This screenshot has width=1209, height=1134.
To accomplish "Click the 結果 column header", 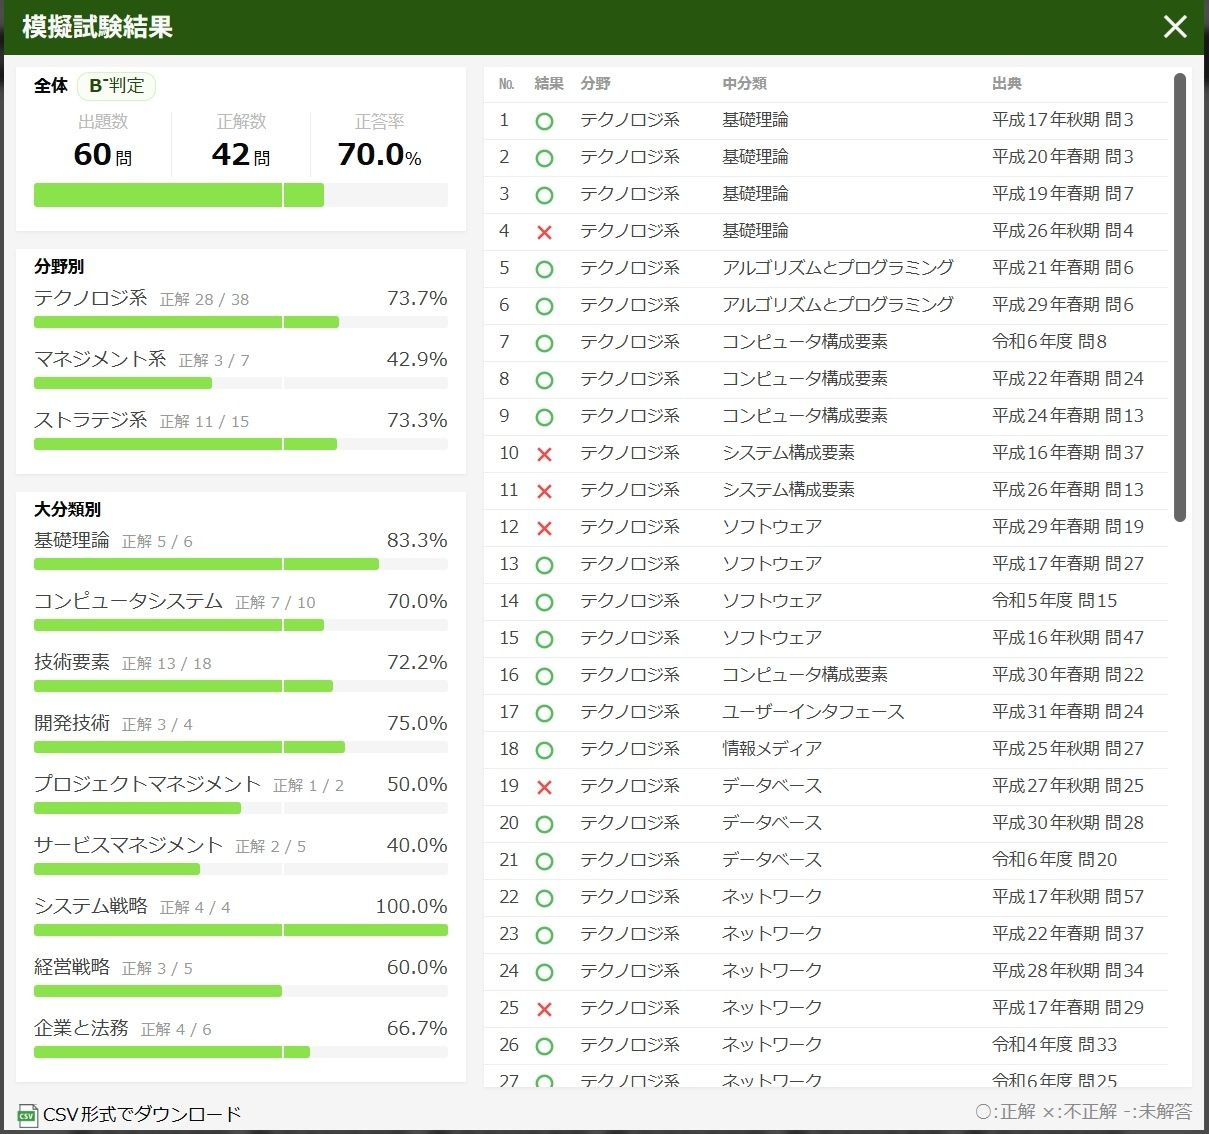I will 549,84.
